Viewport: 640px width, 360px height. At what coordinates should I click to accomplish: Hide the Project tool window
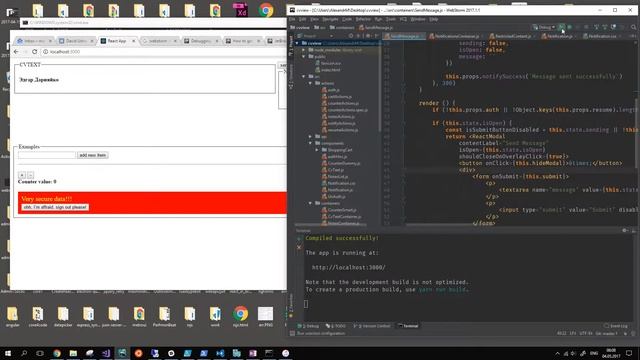(x=376, y=36)
